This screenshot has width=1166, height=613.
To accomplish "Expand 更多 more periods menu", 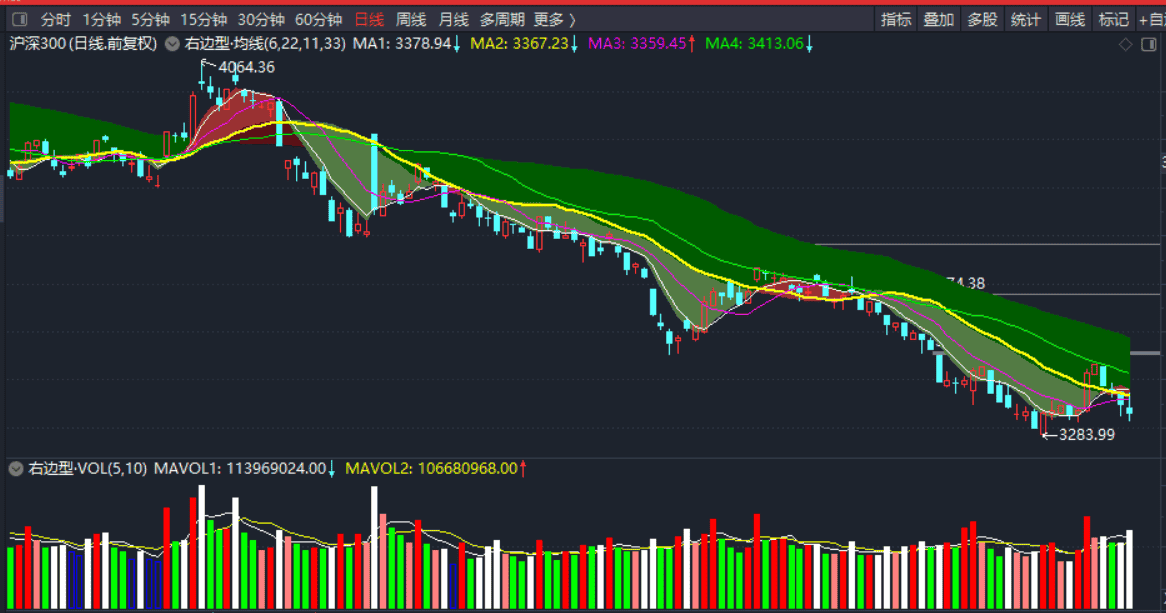I will tap(555, 19).
